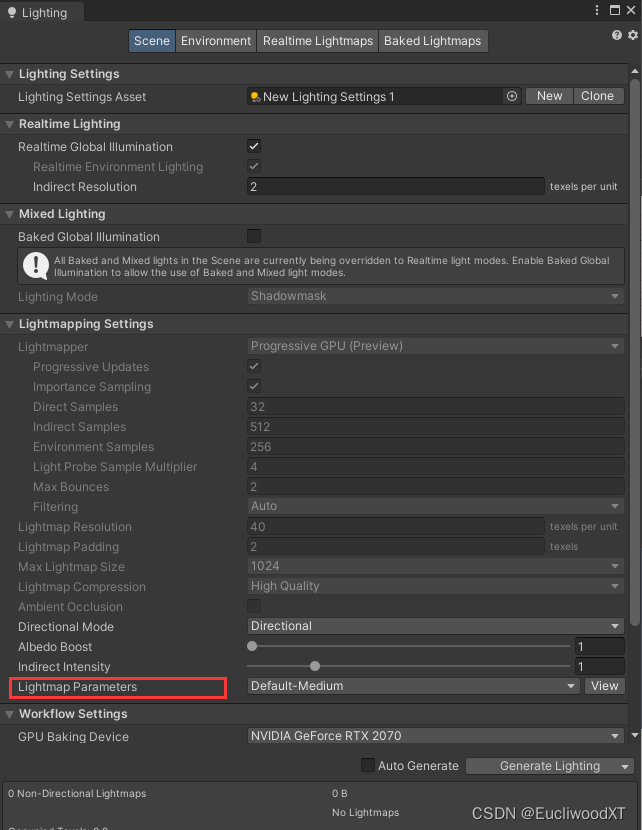
Task: Open the panel three-dot options menu
Action: (x=597, y=10)
